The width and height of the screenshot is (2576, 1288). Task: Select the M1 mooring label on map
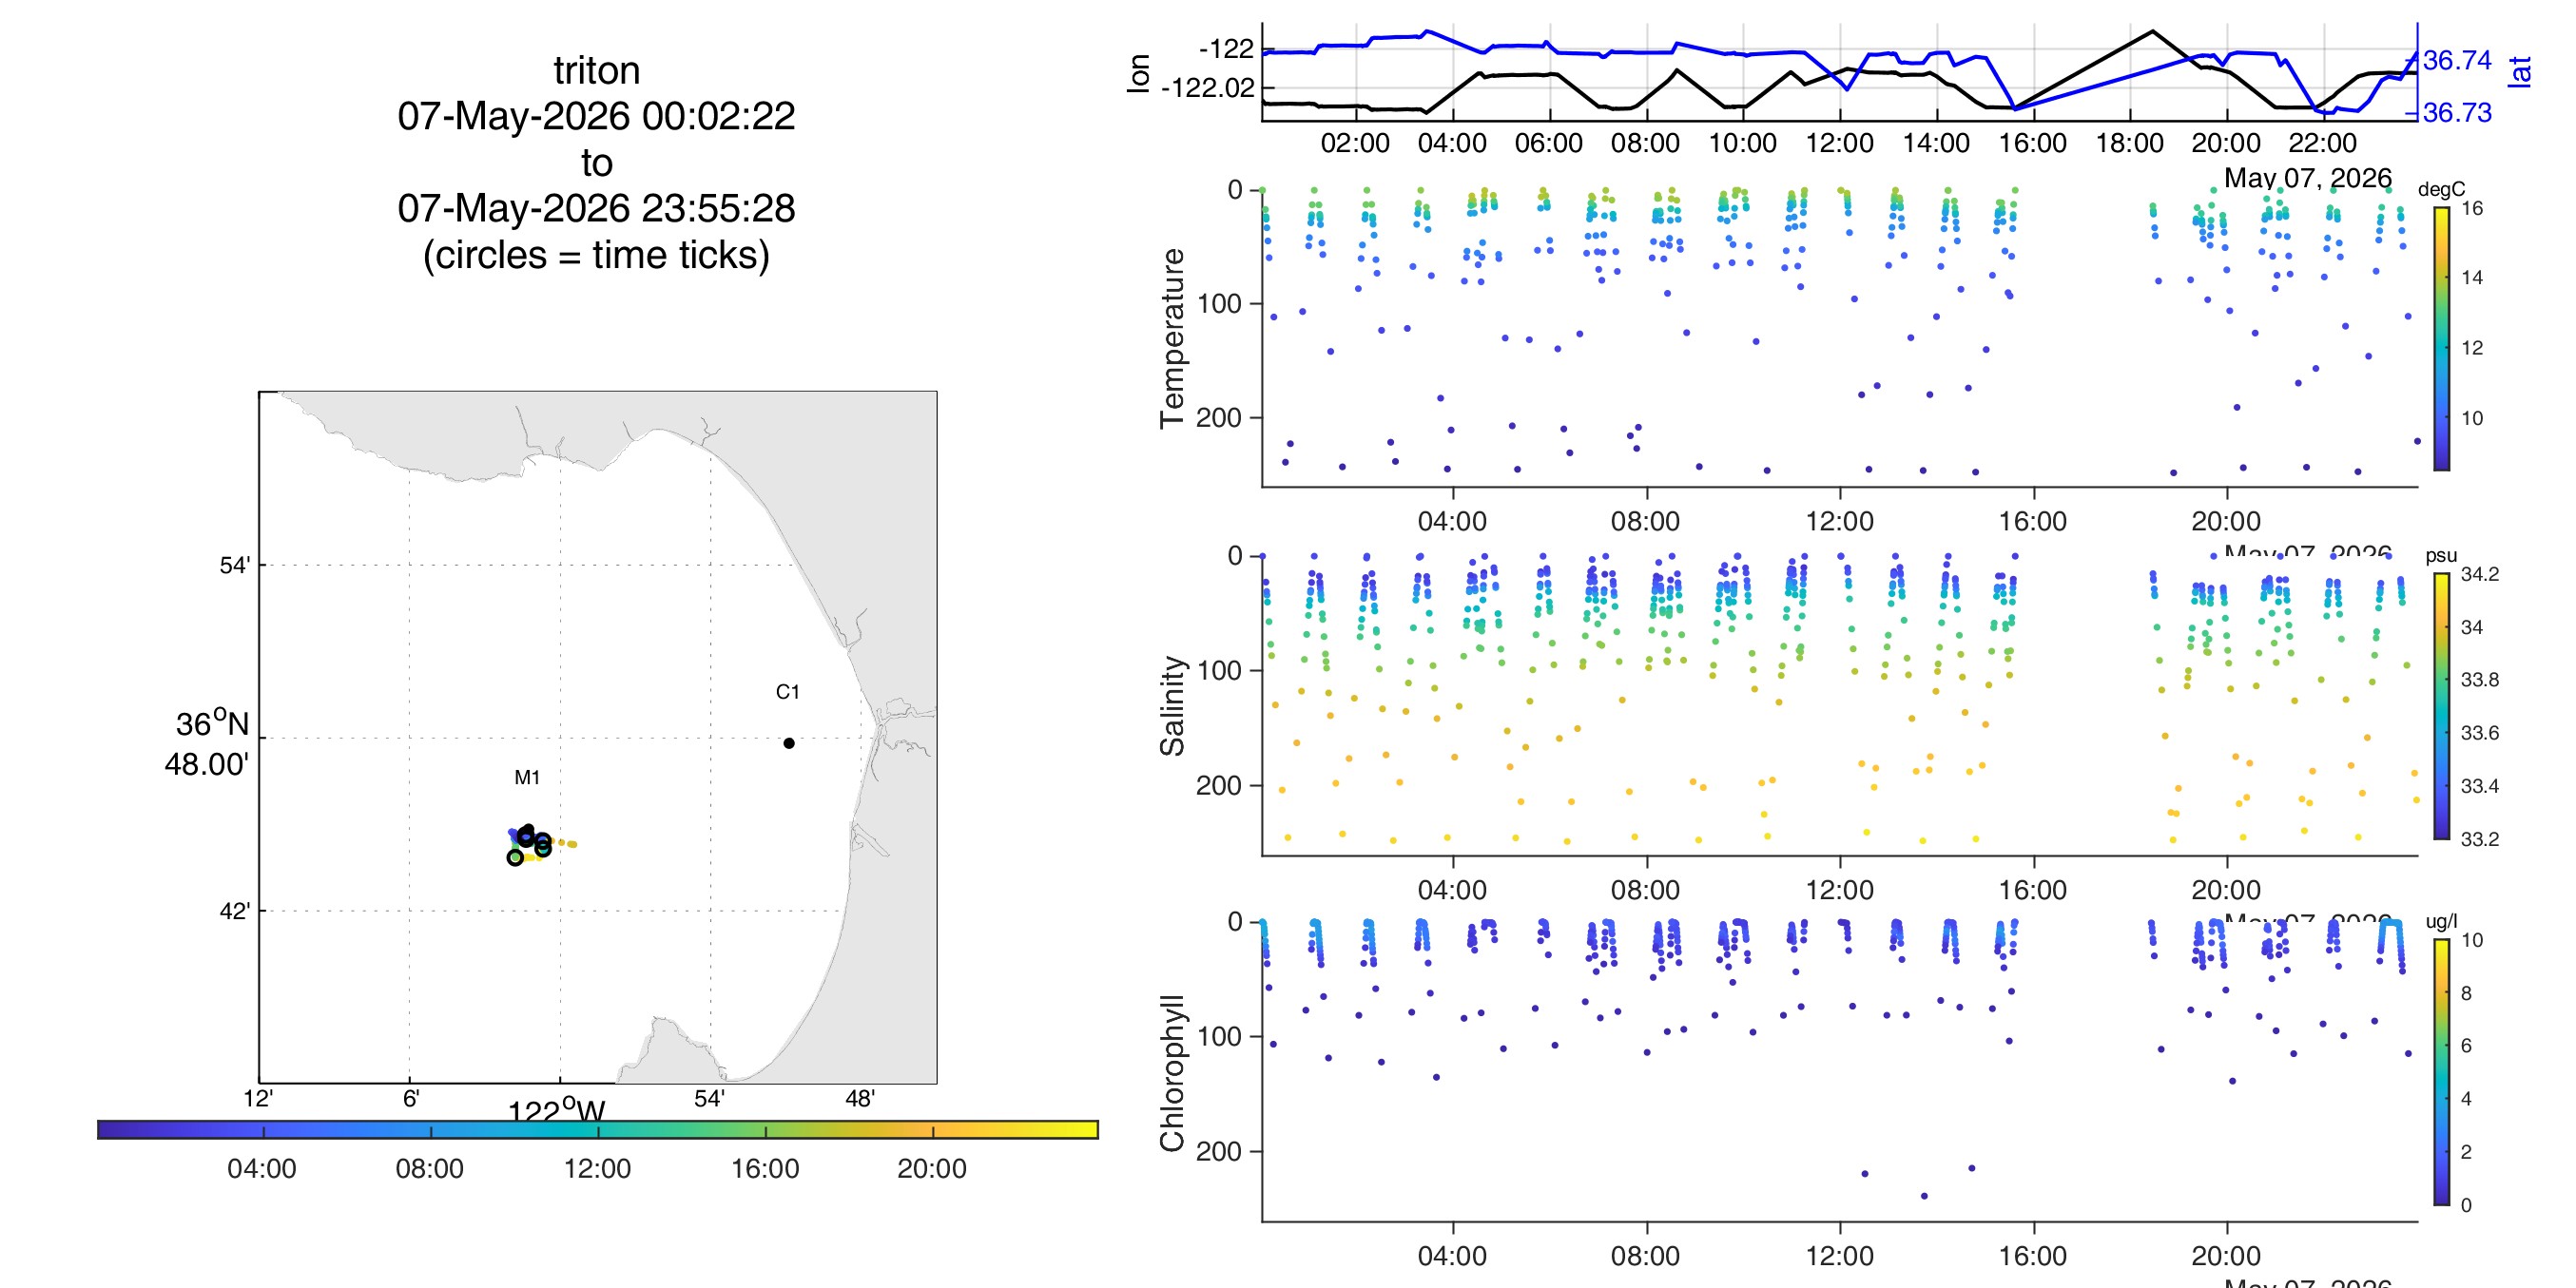527,777
